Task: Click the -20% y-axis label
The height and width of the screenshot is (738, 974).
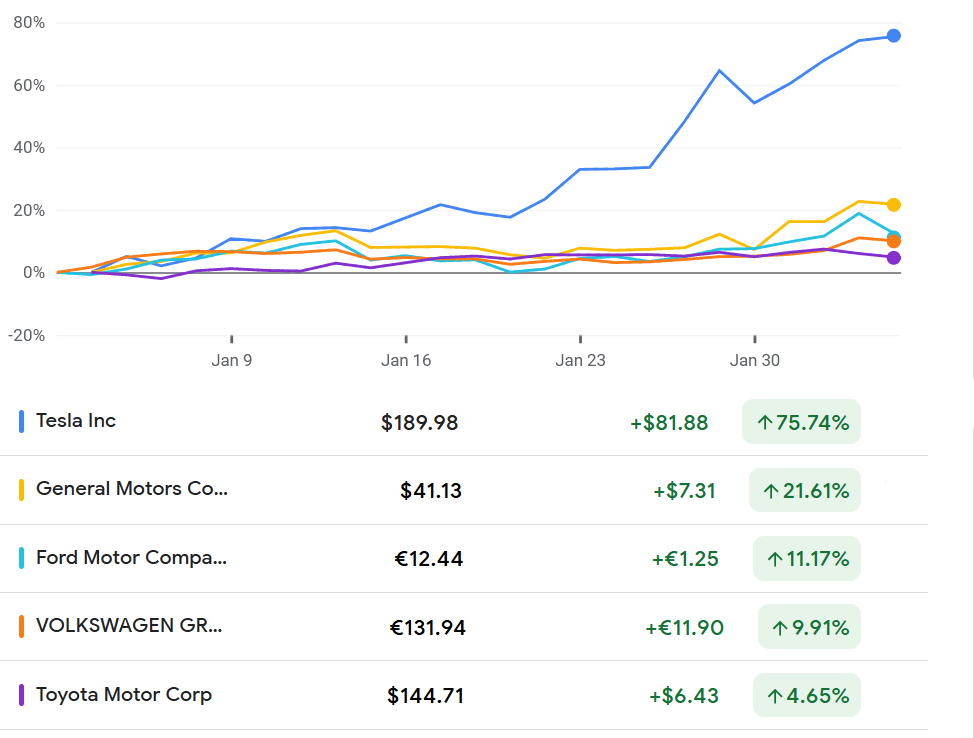Action: pos(26,335)
